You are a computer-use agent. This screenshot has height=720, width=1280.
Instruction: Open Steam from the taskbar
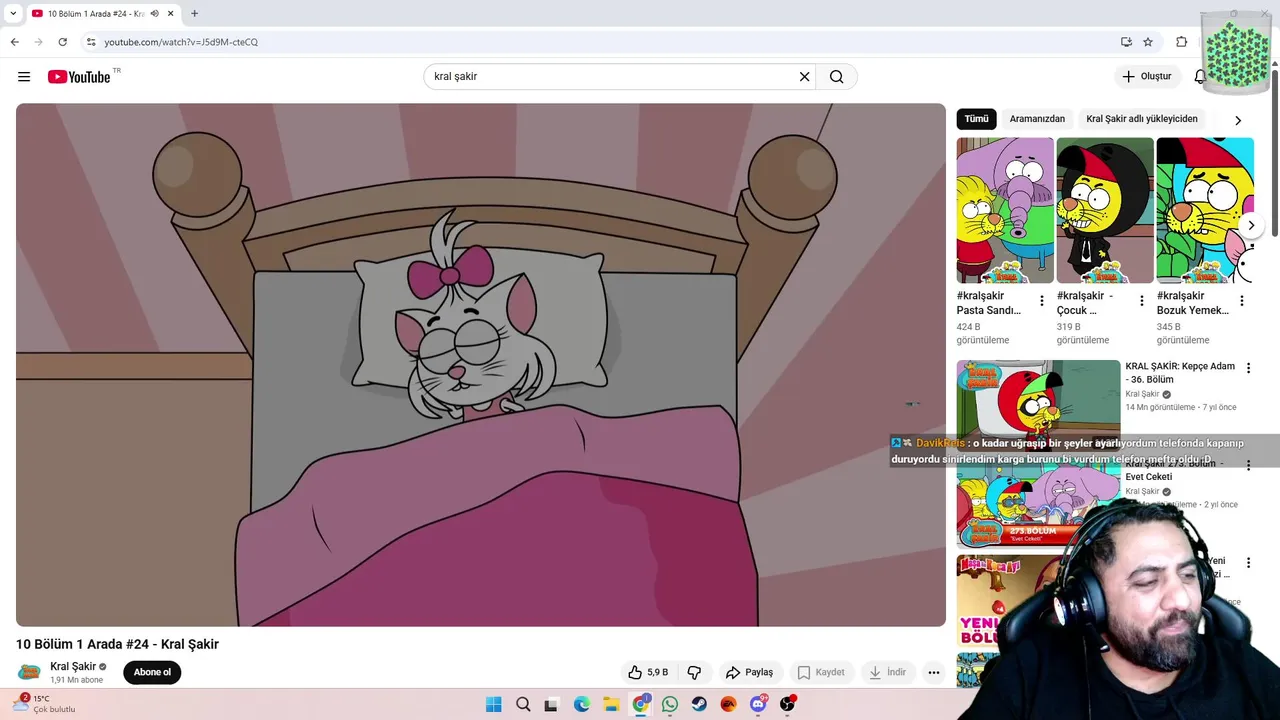(x=699, y=704)
